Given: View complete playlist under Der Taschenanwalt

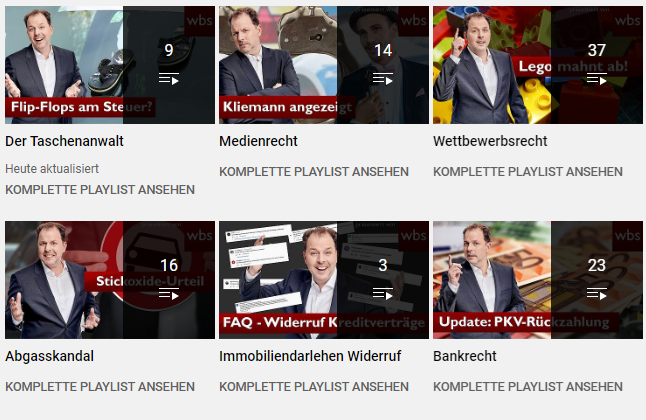Looking at the screenshot, I should tap(100, 190).
